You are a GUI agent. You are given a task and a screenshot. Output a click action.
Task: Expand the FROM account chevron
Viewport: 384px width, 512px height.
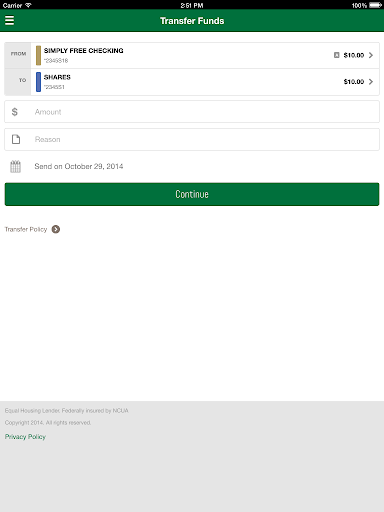(371, 55)
